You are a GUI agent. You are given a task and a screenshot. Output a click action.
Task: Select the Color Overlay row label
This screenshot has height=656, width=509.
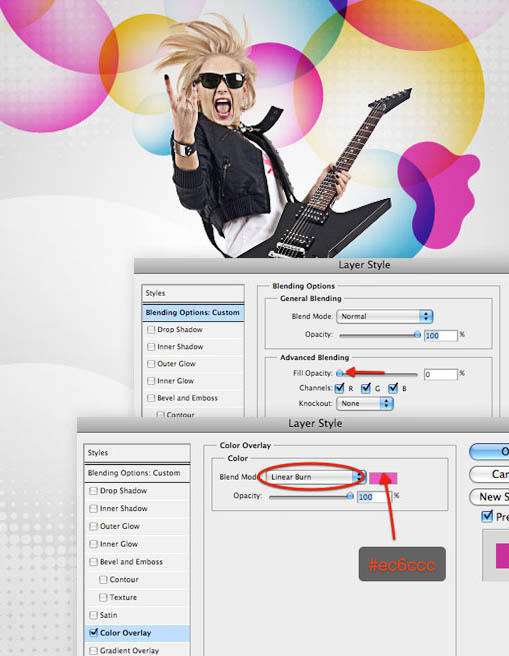click(125, 633)
